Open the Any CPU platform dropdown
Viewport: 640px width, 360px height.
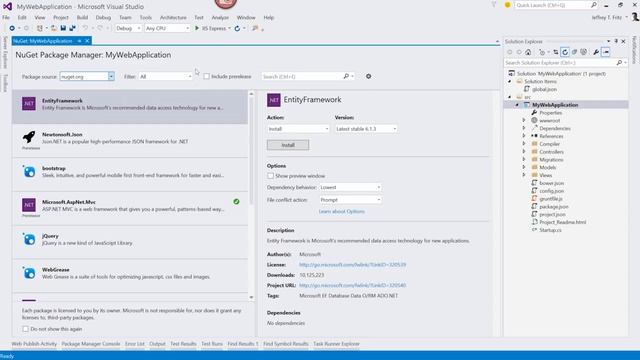167,28
